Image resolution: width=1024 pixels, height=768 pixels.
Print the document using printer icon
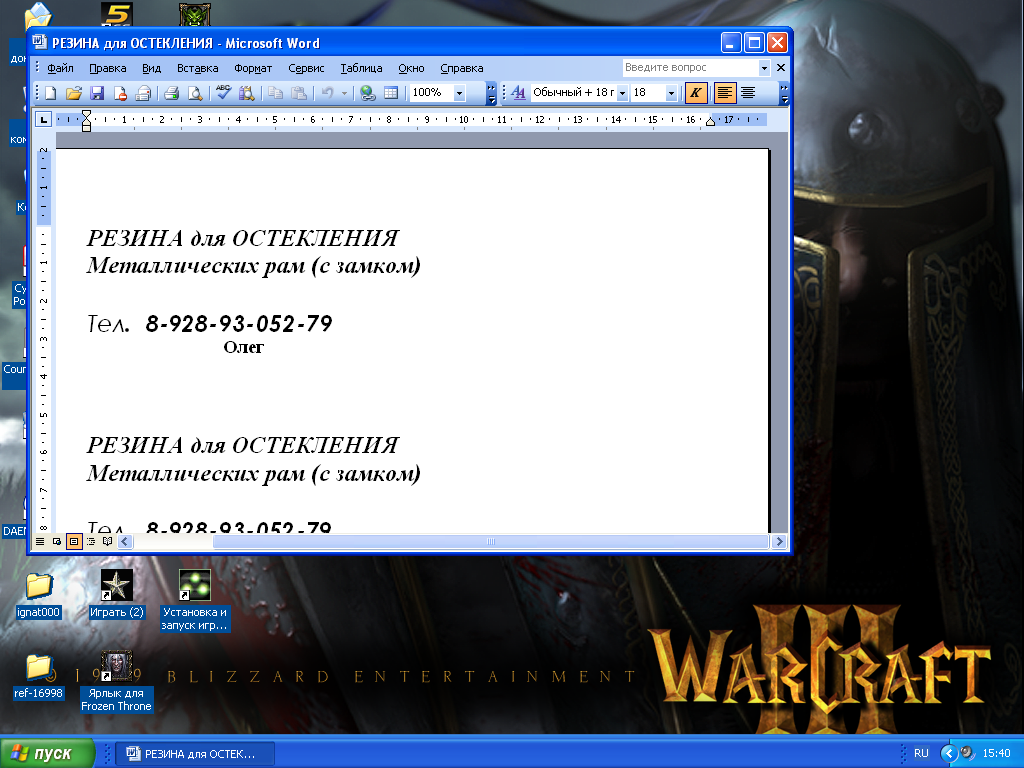click(x=172, y=93)
